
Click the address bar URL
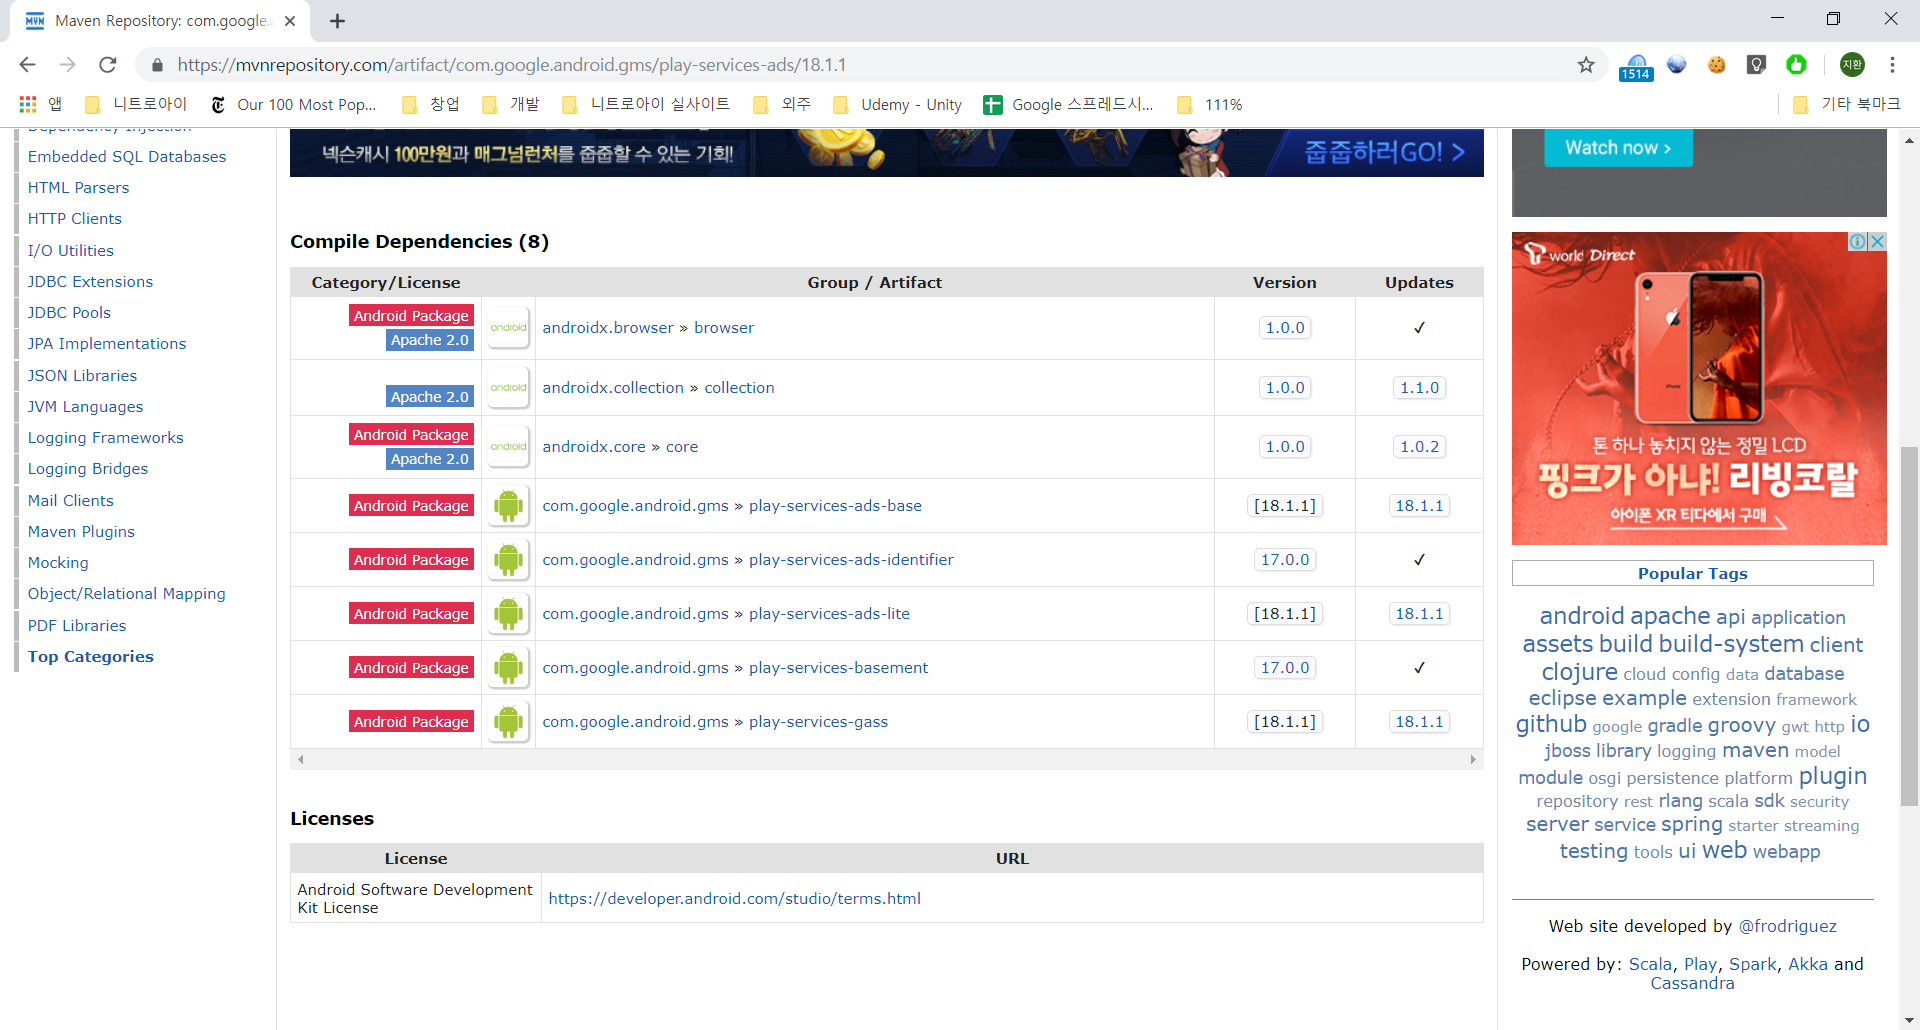(512, 65)
